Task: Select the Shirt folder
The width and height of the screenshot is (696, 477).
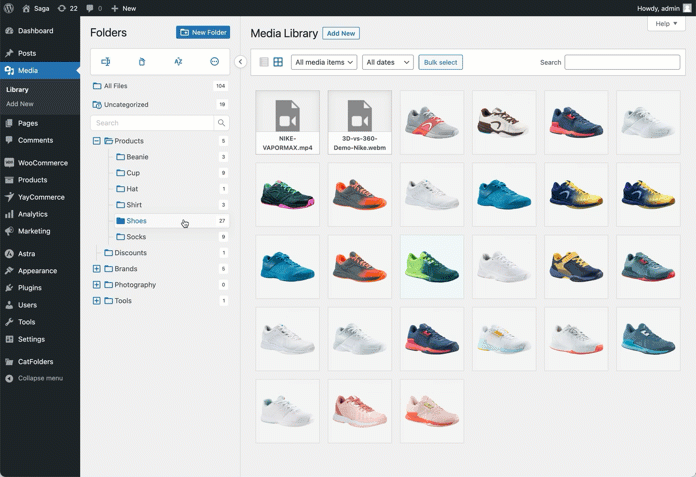Action: (x=172, y=205)
